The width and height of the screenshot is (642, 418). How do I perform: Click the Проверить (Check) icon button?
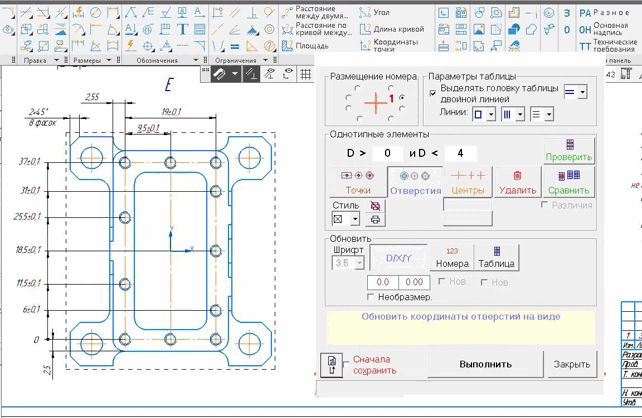pos(569,150)
